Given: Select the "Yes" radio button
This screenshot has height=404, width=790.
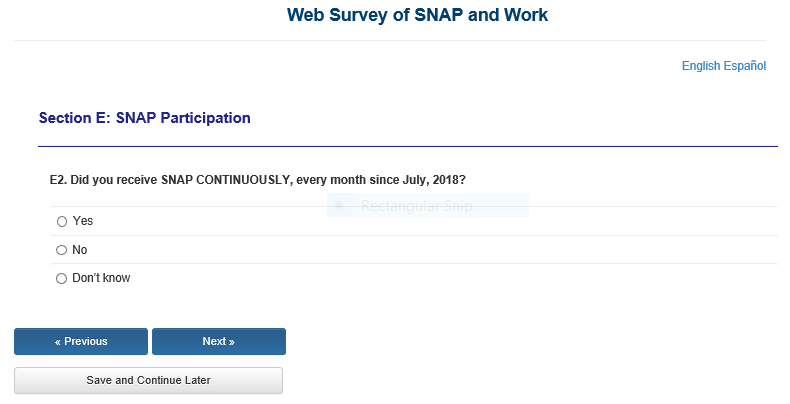Looking at the screenshot, I should pyautogui.click(x=62, y=221).
